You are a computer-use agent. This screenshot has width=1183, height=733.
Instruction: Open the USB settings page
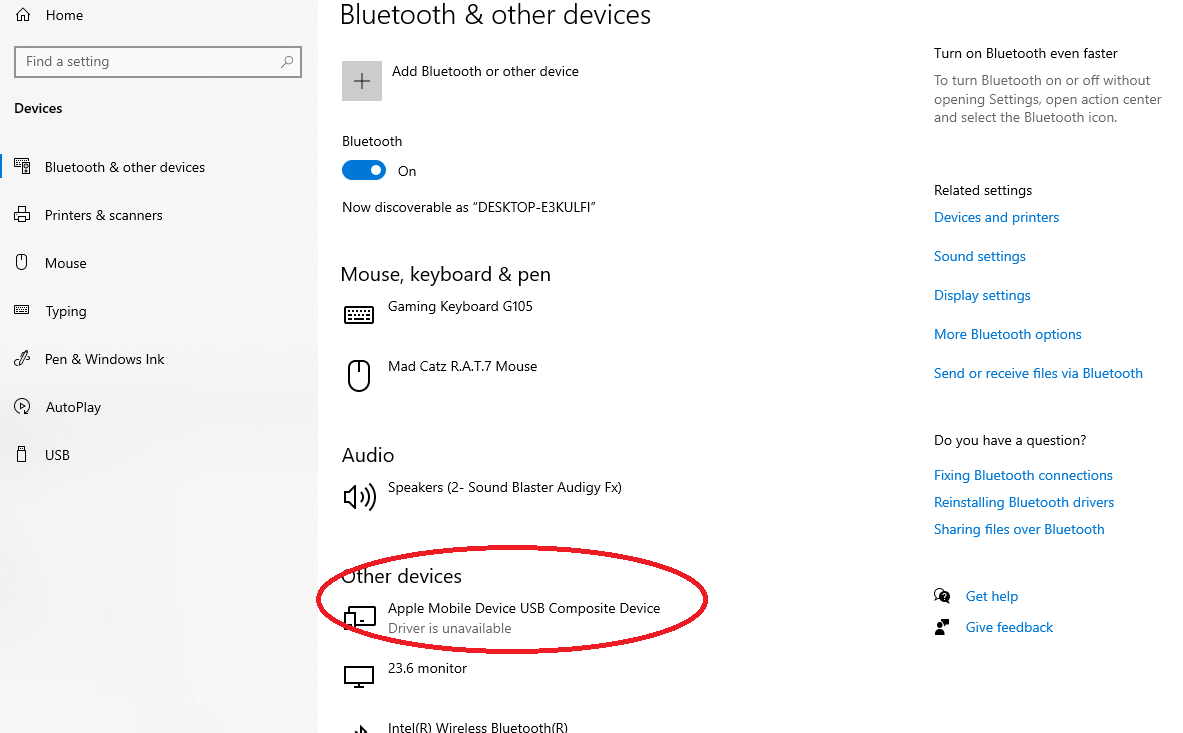[57, 455]
